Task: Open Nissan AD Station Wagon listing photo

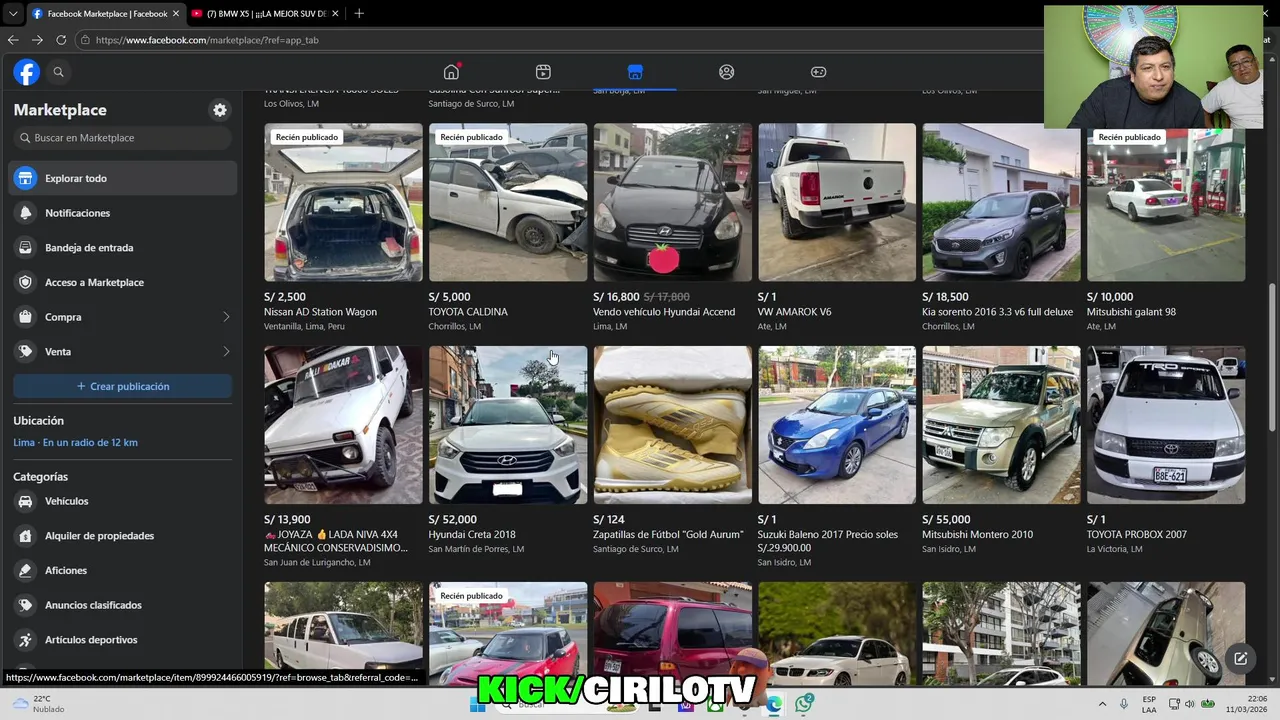Action: tap(343, 202)
